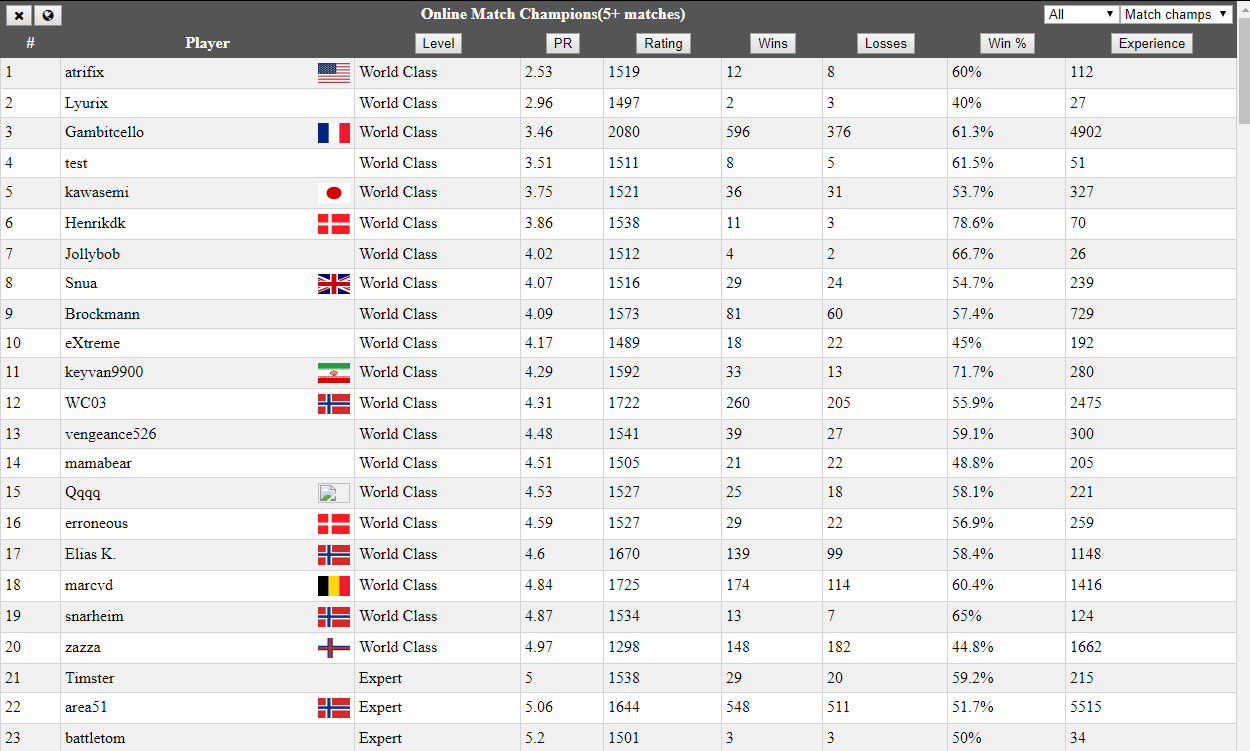Click the UK flag next to Snua

coord(334,284)
